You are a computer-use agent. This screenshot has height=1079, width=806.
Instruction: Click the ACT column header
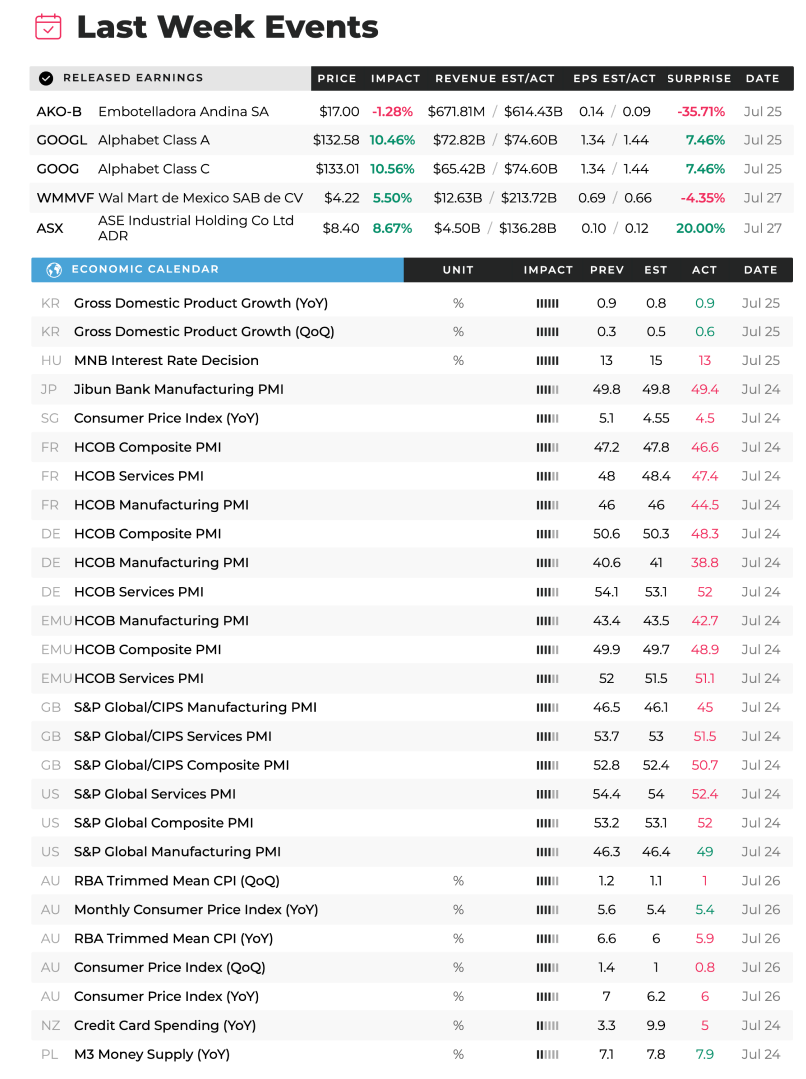point(704,270)
